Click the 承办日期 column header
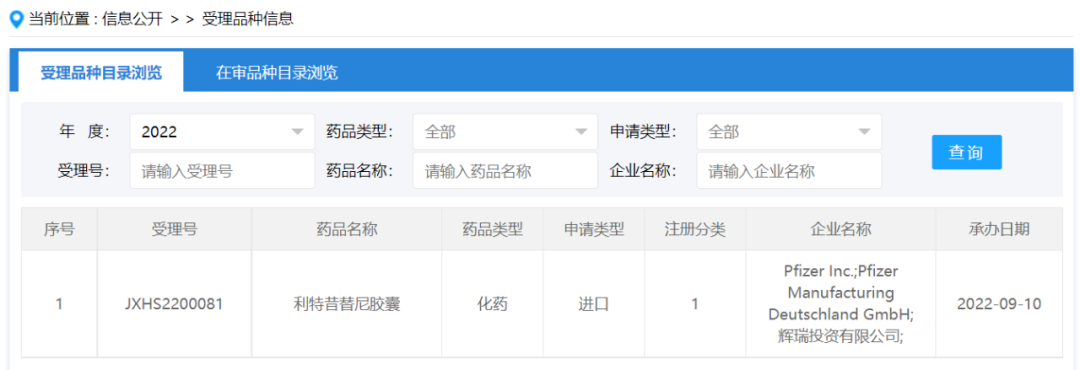This screenshot has height=370, width=1080. point(999,229)
